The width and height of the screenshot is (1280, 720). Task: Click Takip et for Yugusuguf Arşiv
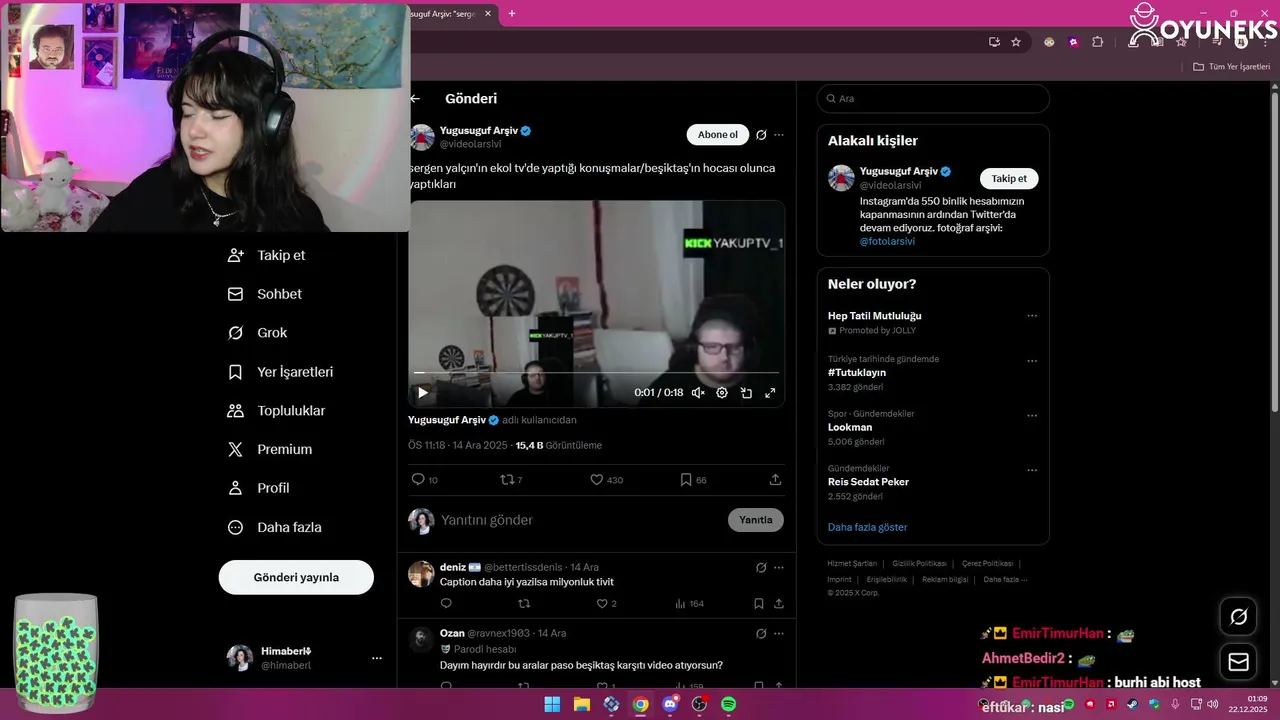click(x=1009, y=178)
